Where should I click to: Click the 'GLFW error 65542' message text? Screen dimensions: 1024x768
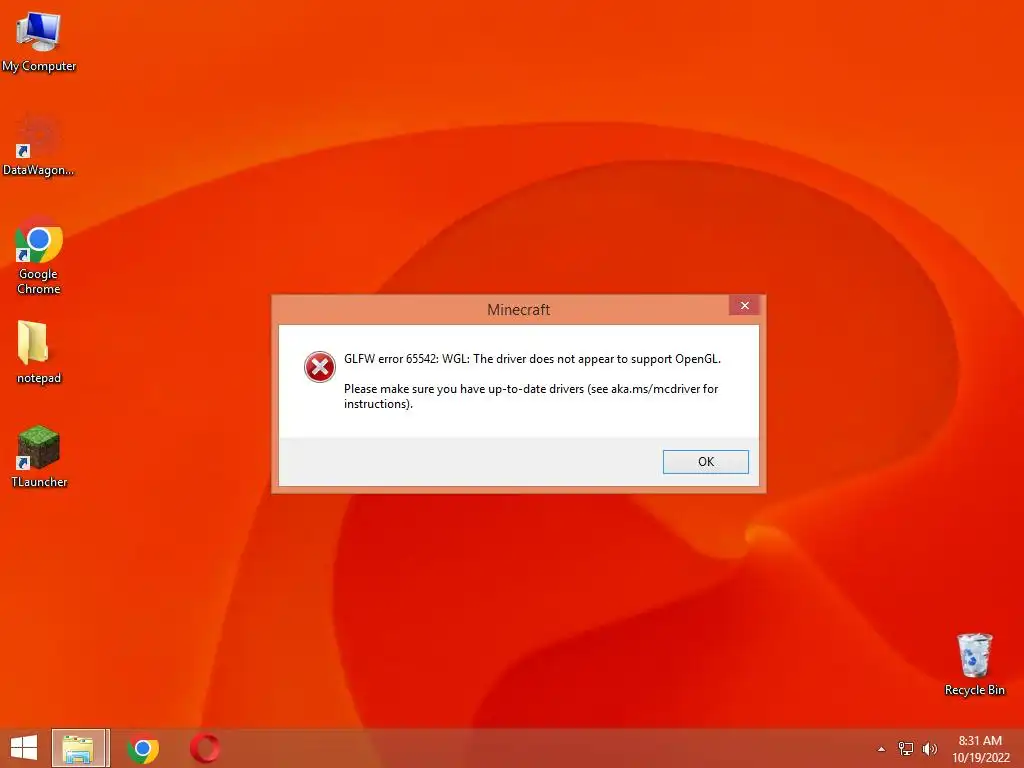pos(532,359)
